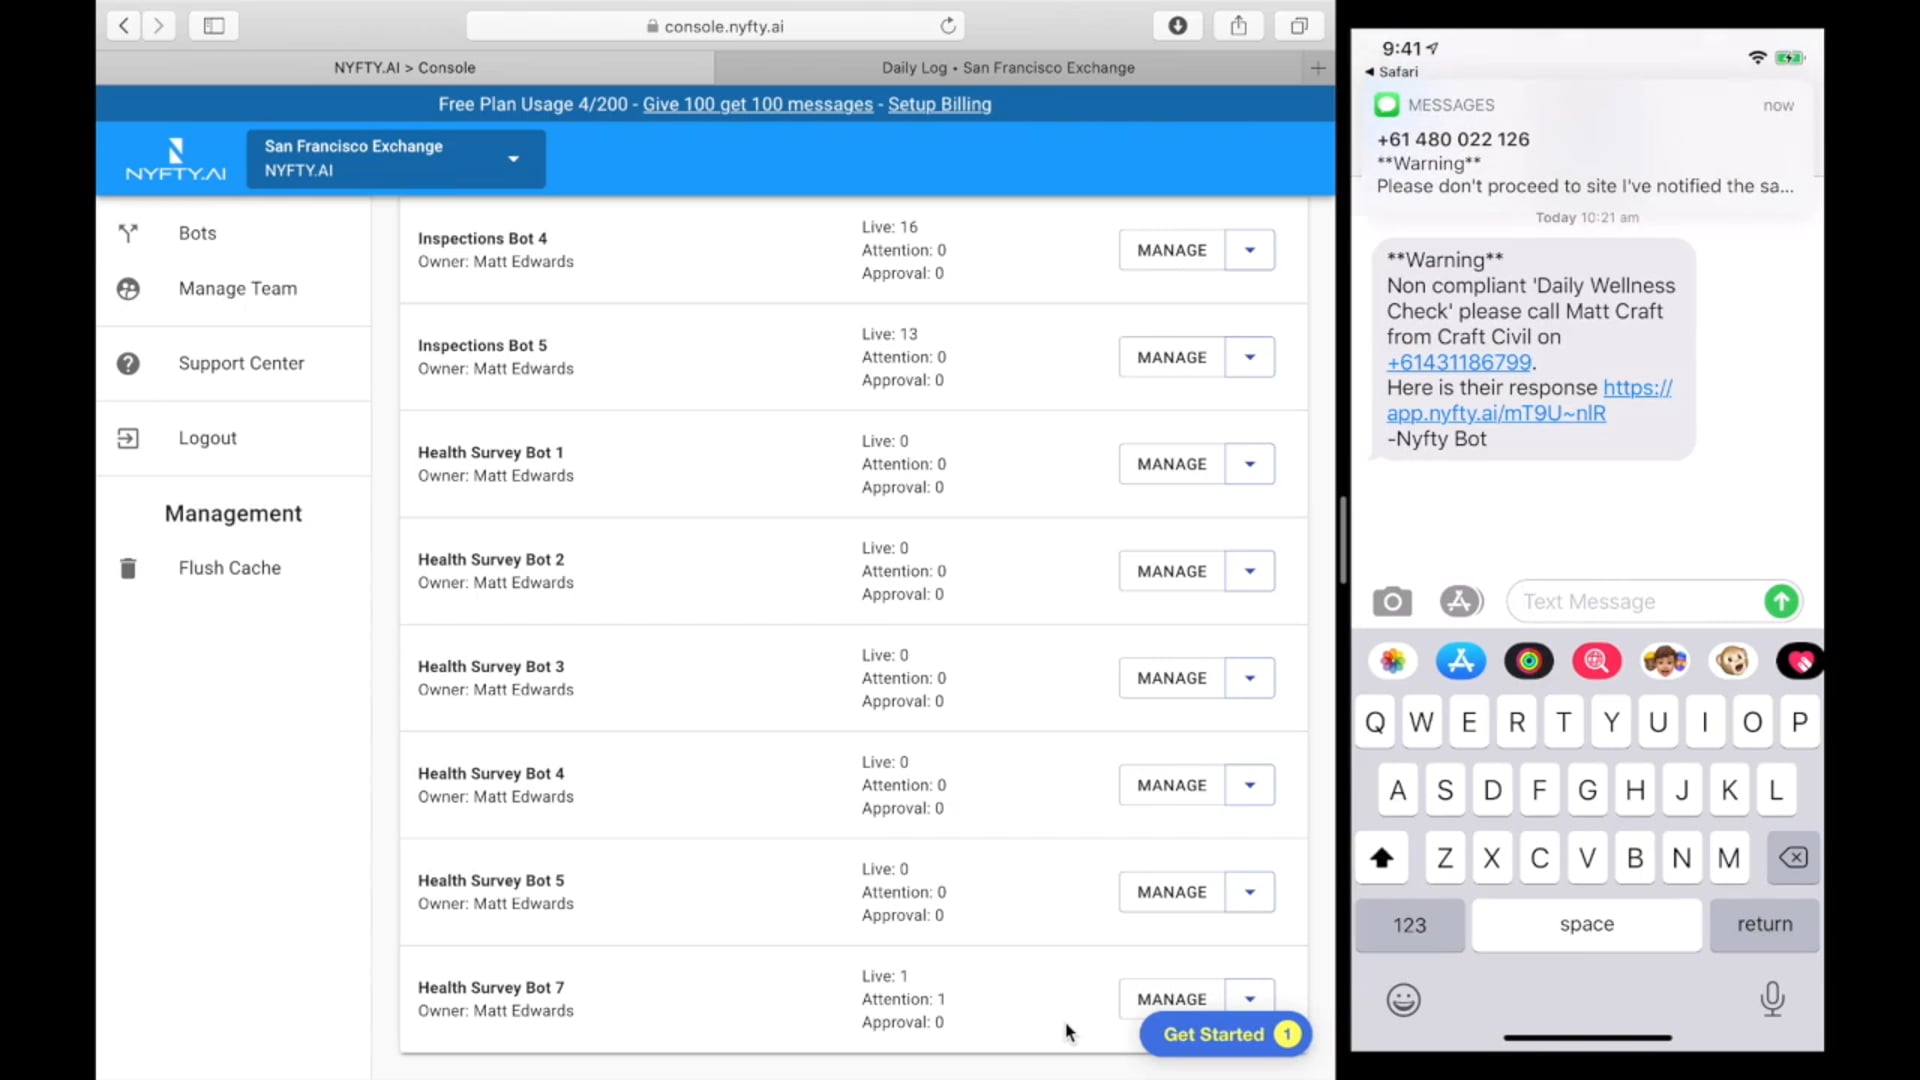Click MANAGE for Health Survey Bot 7
1920x1080 pixels.
coord(1172,998)
